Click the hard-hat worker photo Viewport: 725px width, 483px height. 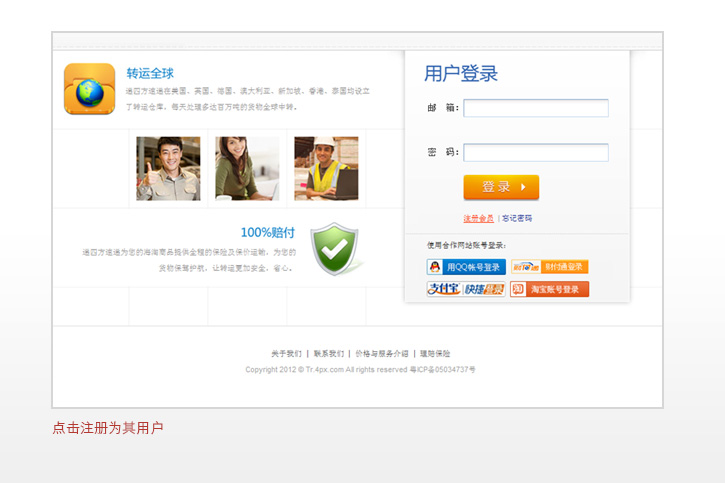[326, 169]
